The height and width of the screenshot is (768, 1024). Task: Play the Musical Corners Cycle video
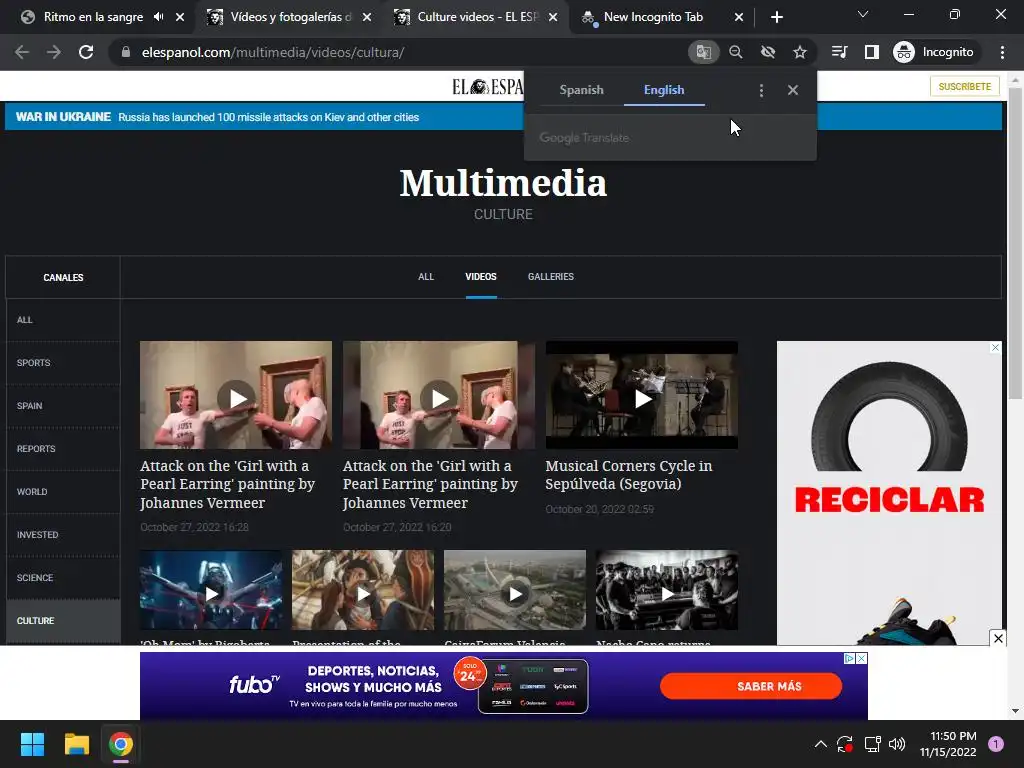pos(642,396)
